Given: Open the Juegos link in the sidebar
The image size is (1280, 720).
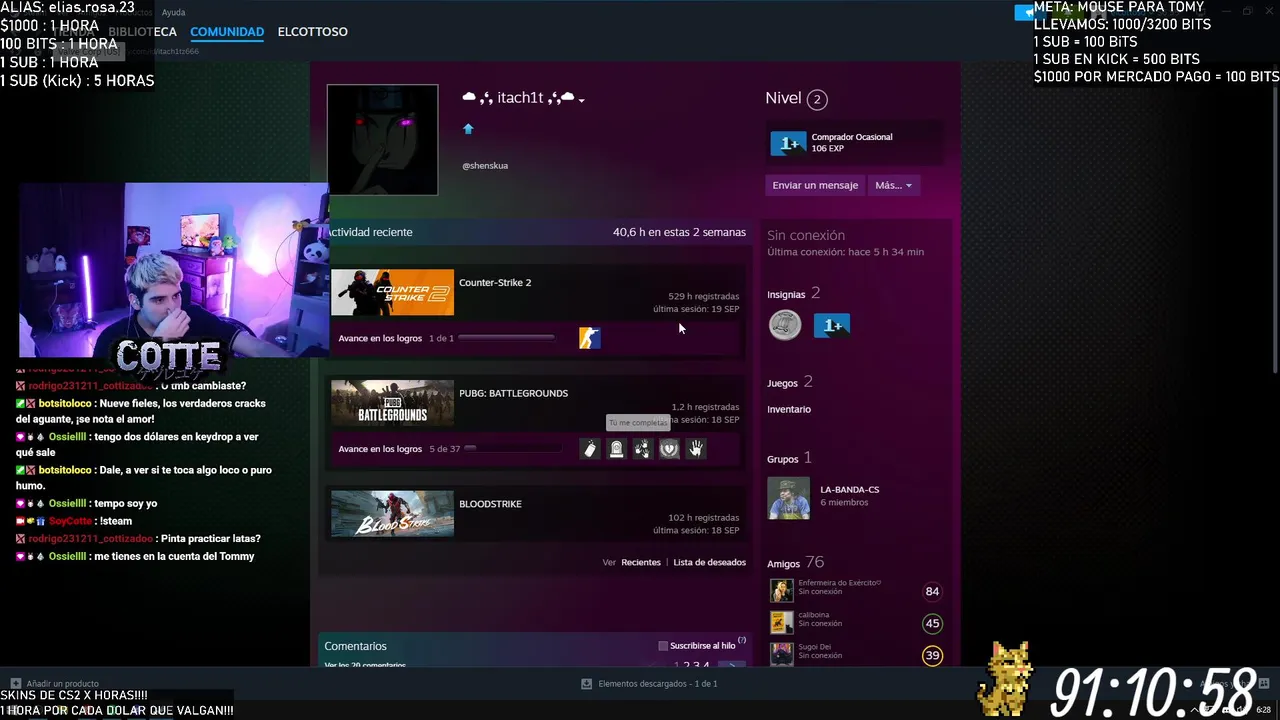Looking at the screenshot, I should click(782, 383).
